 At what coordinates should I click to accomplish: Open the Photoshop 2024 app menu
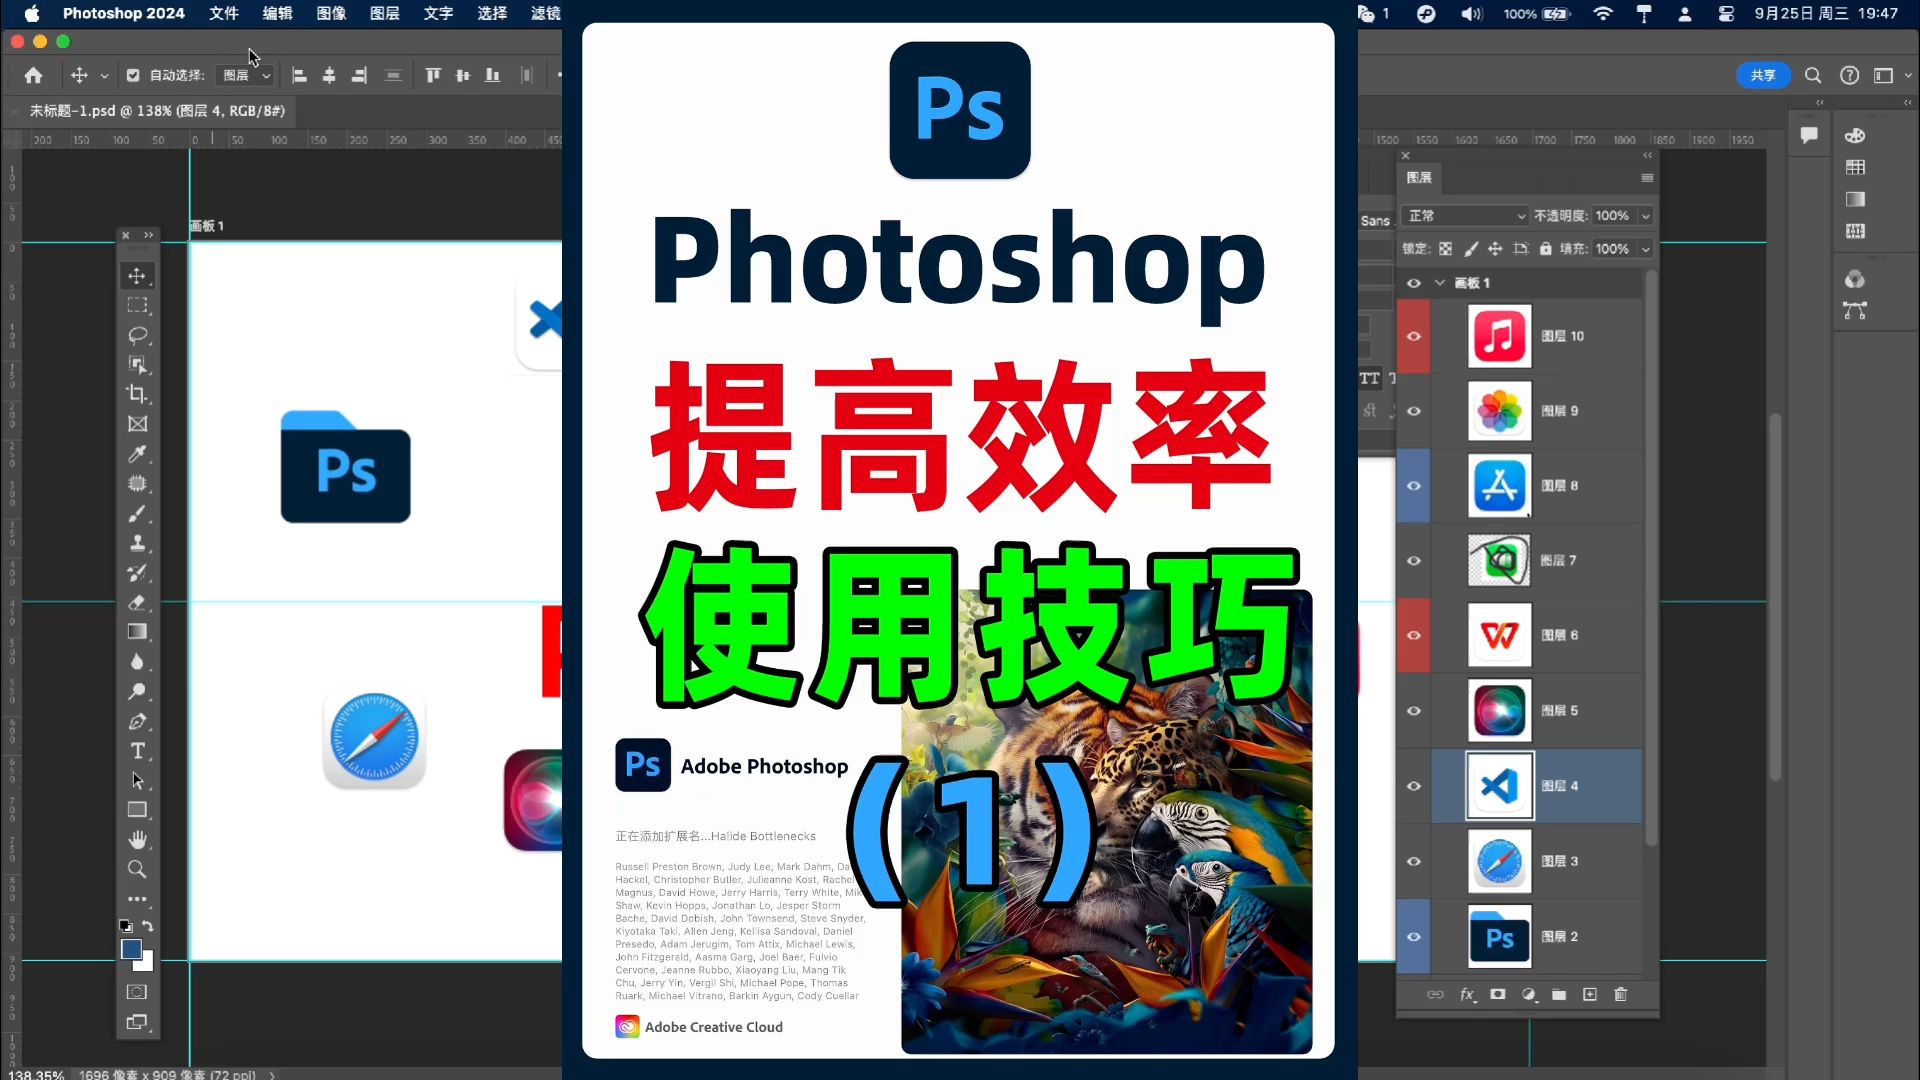(124, 13)
